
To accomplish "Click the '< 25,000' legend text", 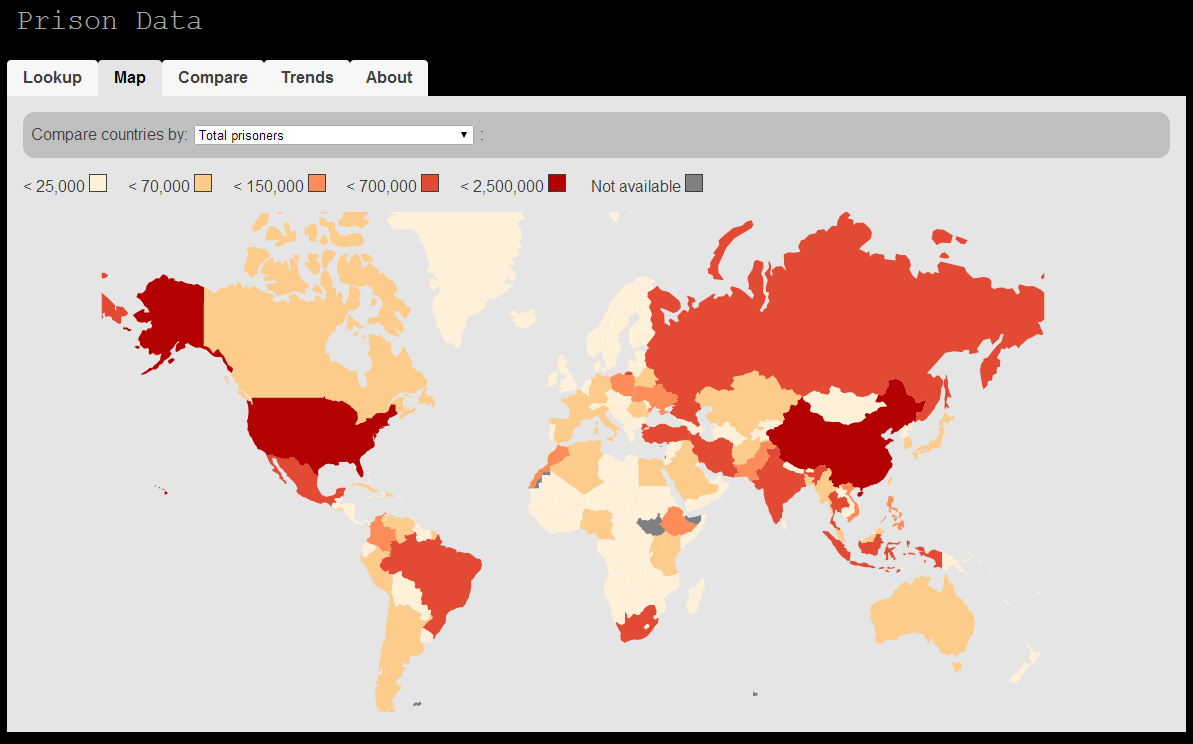I will click(54, 186).
